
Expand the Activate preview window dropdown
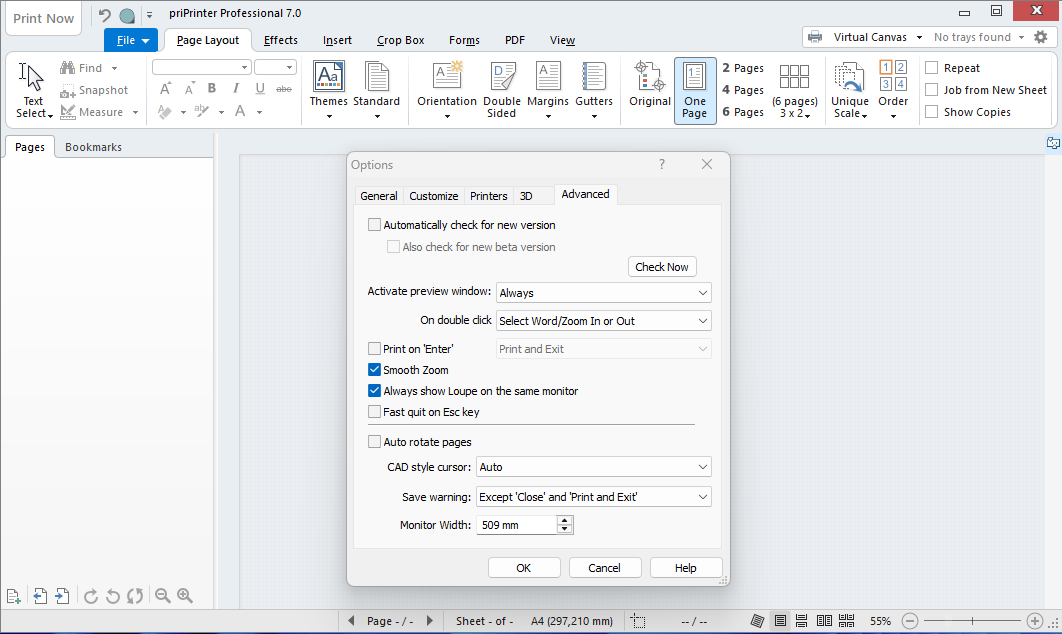[x=603, y=293]
